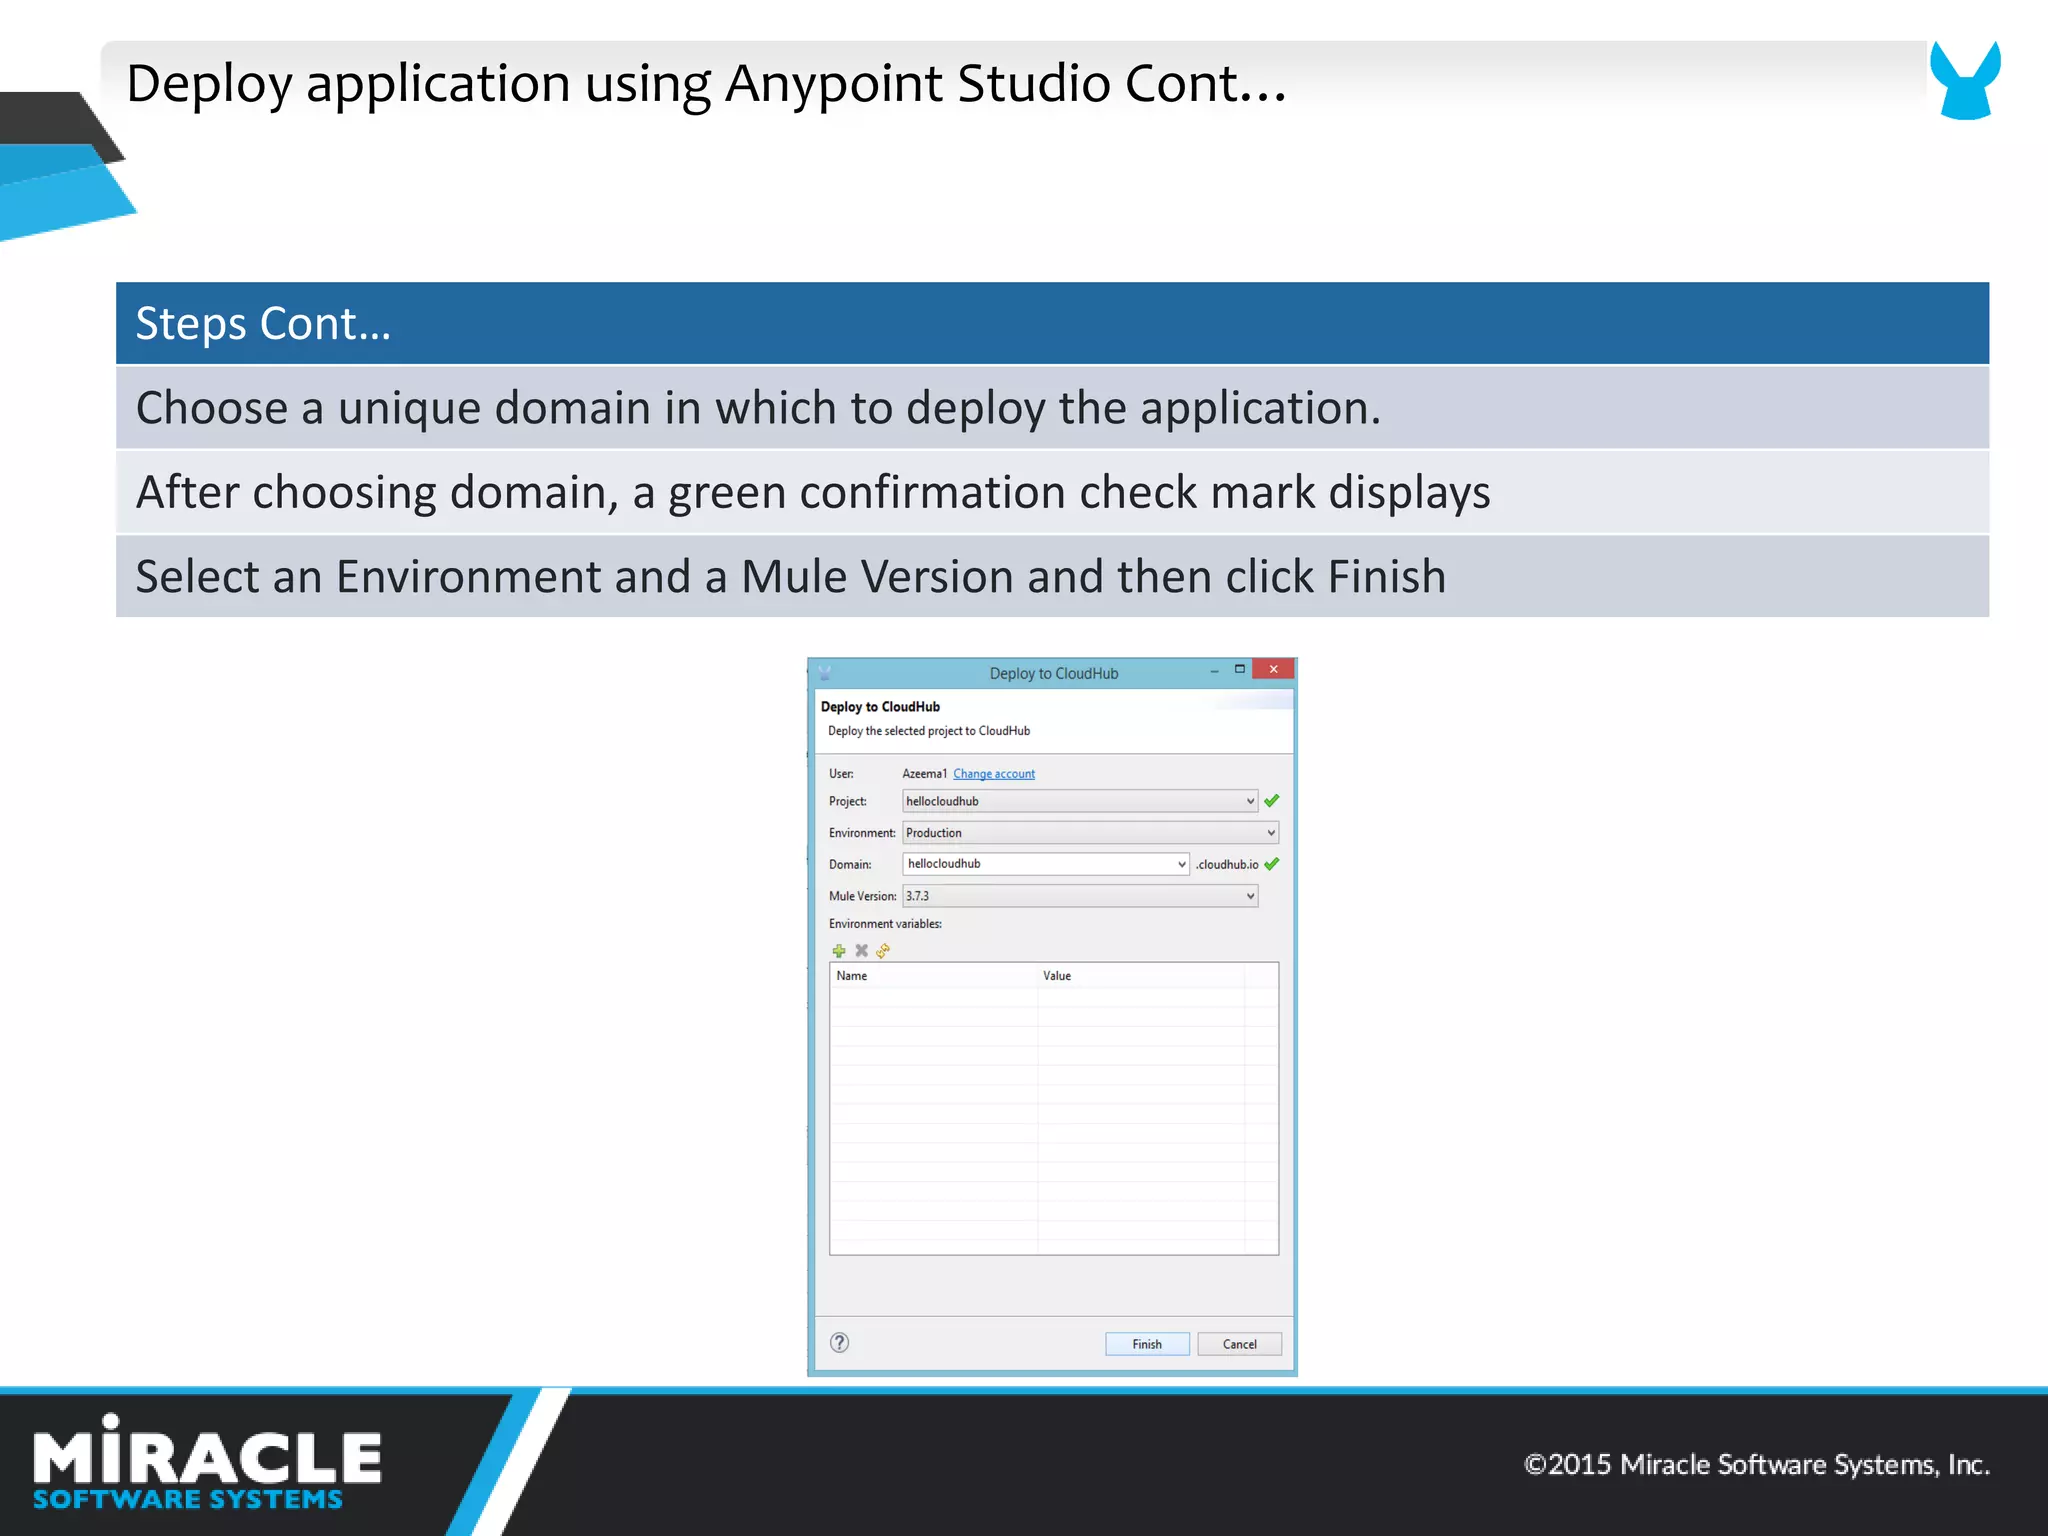This screenshot has height=1536, width=2048.
Task: Expand the Mule Version dropdown 3.7.3
Action: point(1080,896)
